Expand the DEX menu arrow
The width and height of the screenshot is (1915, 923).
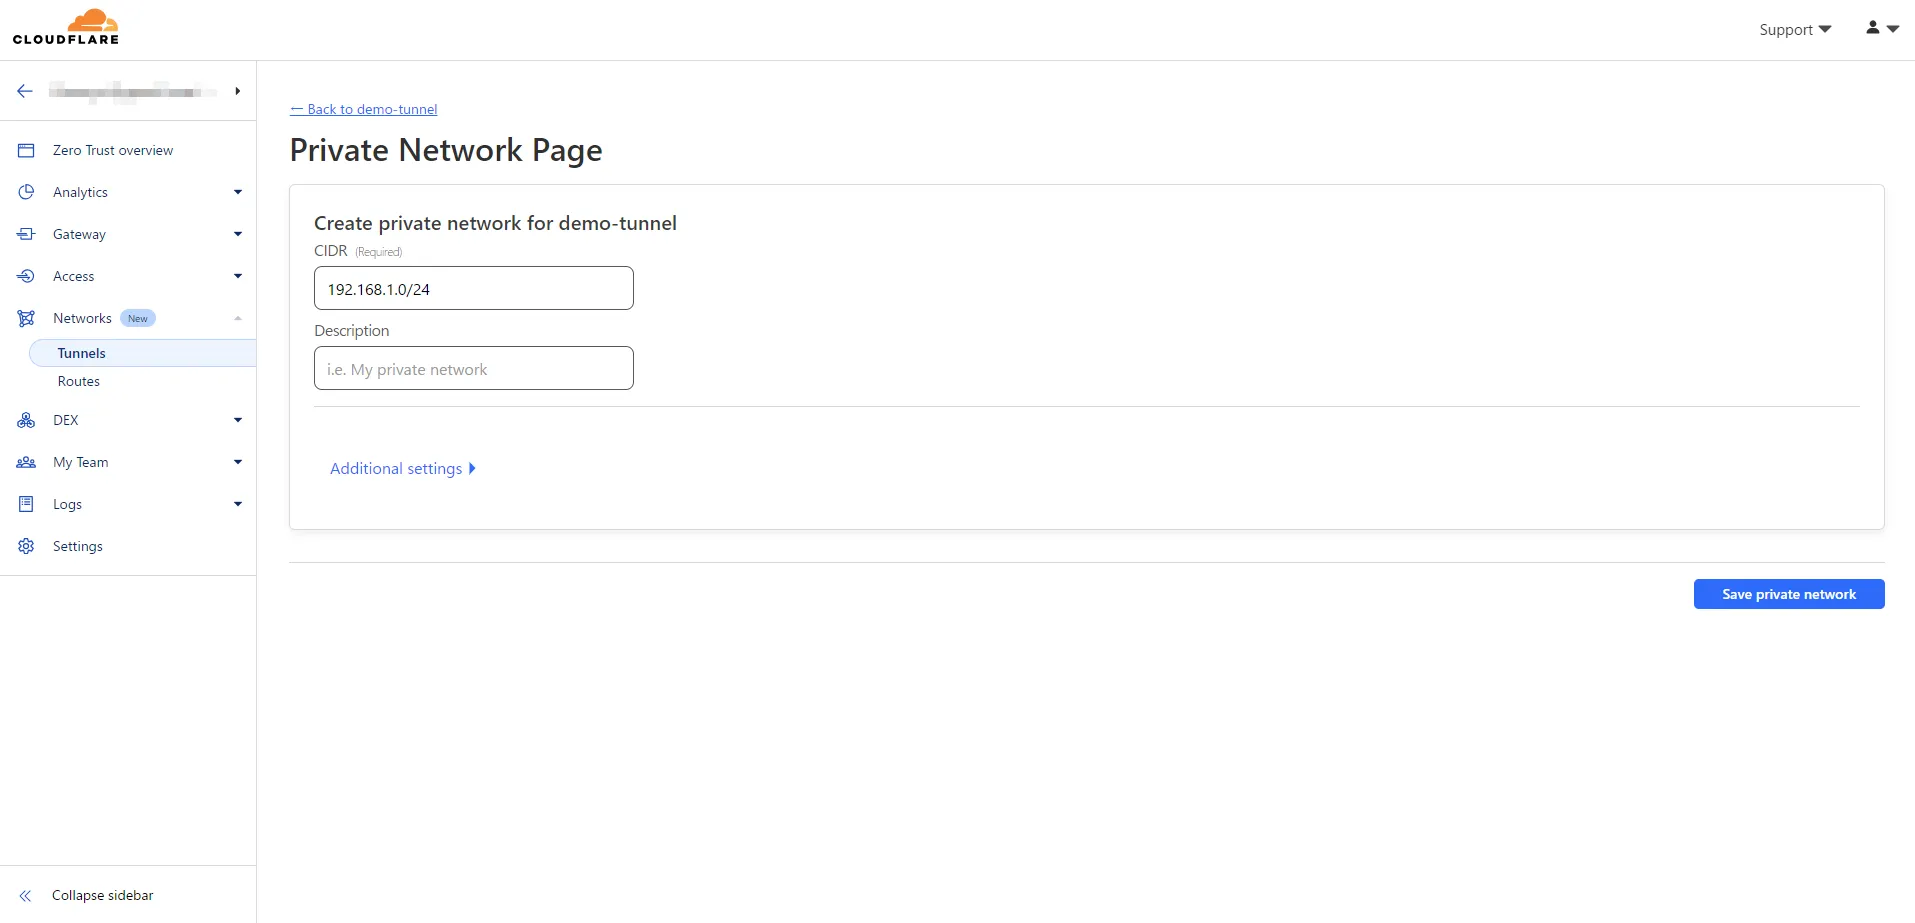tap(238, 420)
